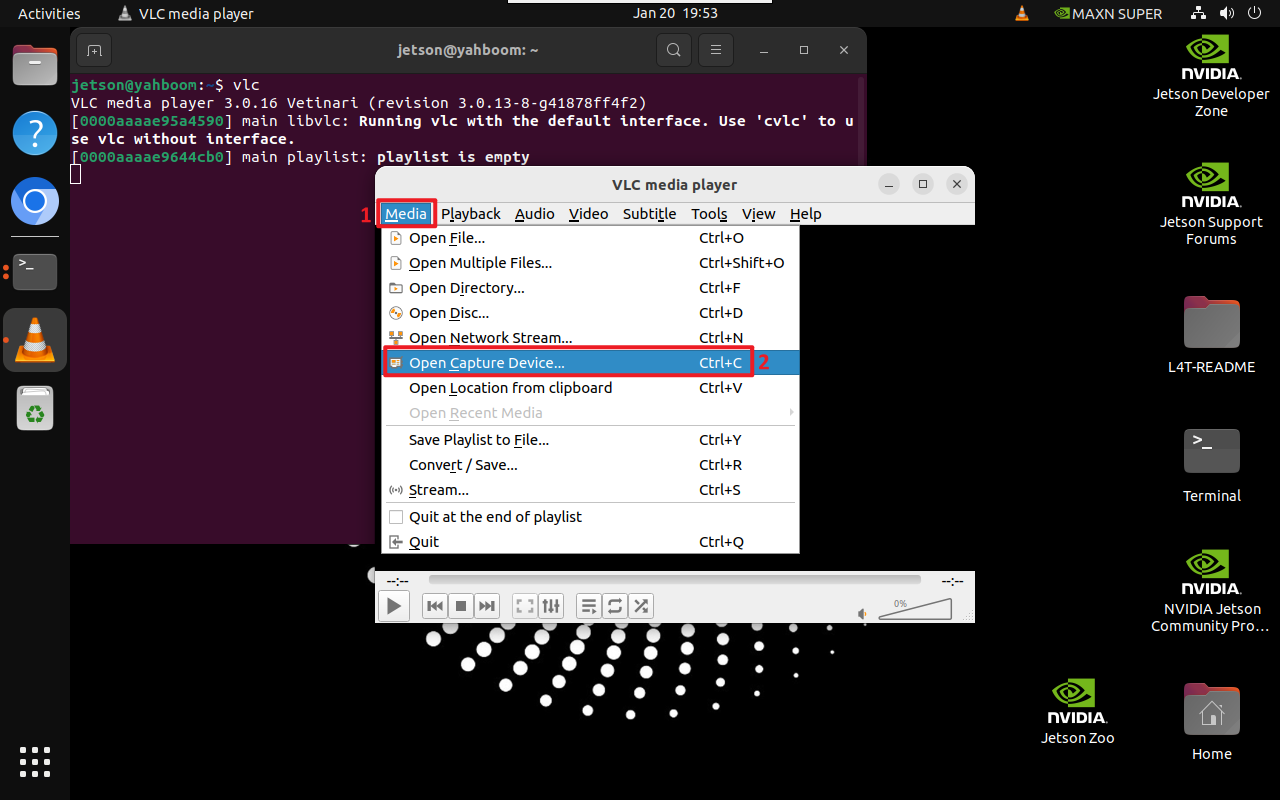Choose Open Disc... entry
1280x800 pixels.
590,313
